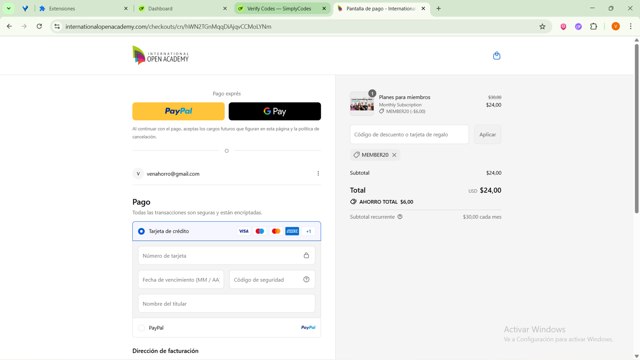Click the Planes para miembros product thumbnail
The height and width of the screenshot is (360, 640).
tap(362, 104)
